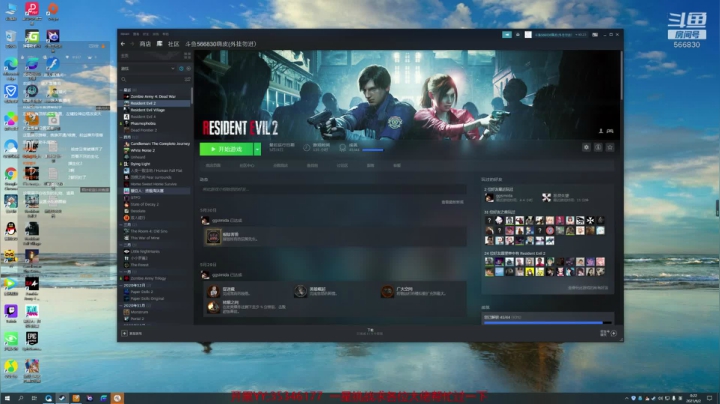Screen dimensions: 720x404
Task: Select White Noise 2 in library
Action: 143,151
